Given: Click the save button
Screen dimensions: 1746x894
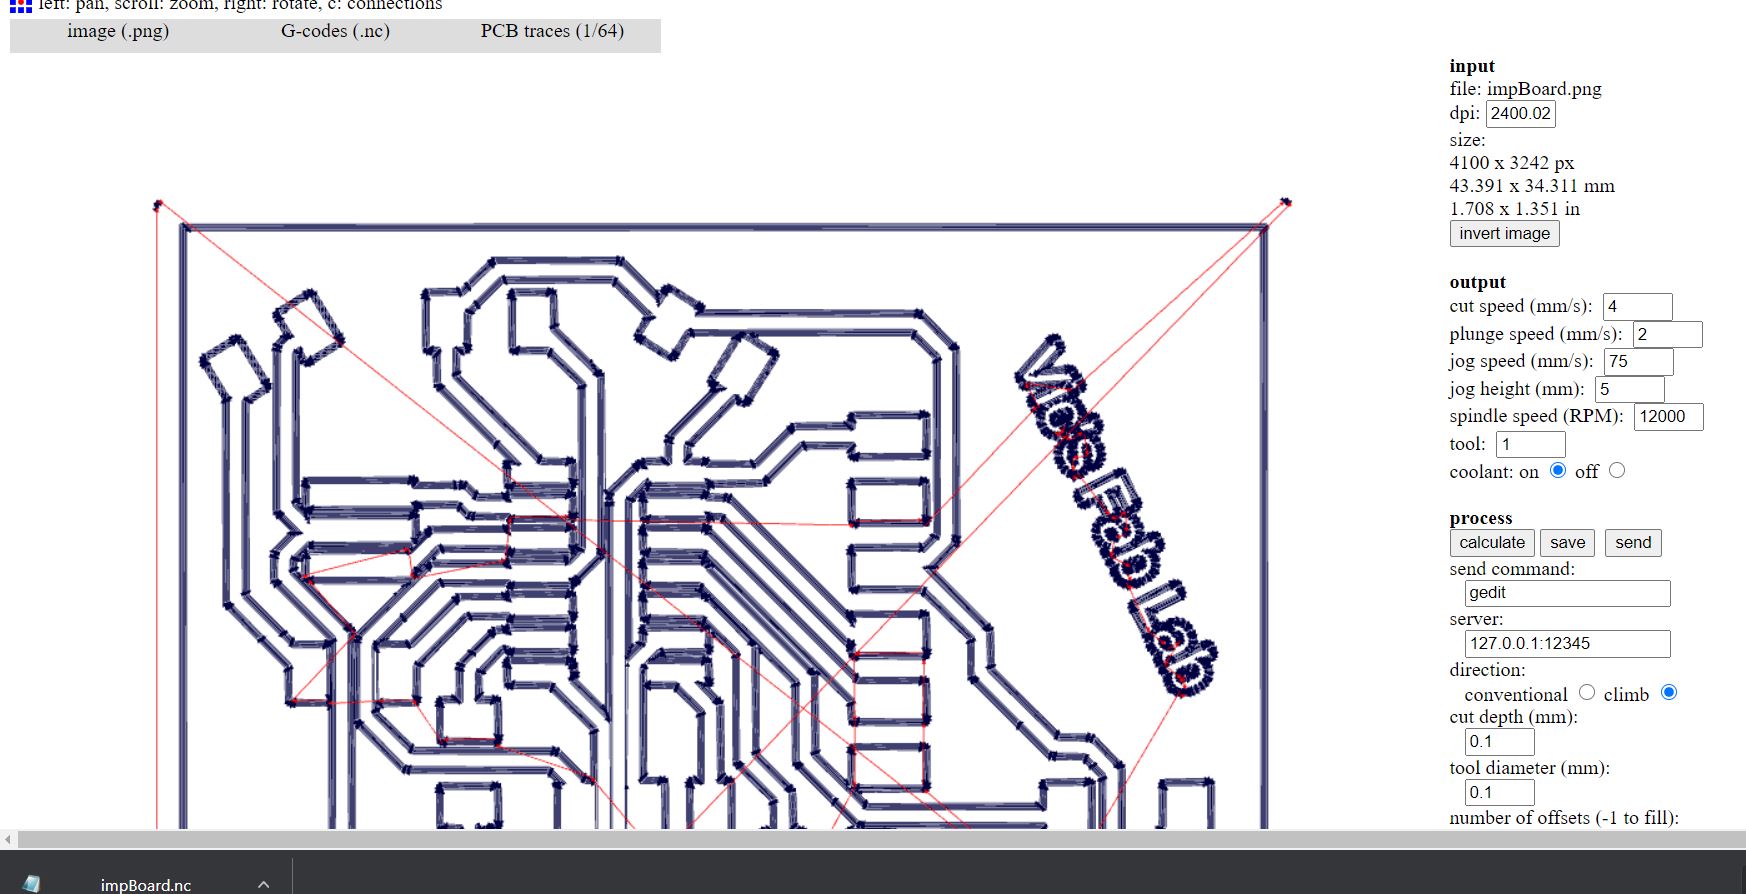Looking at the screenshot, I should point(1567,543).
